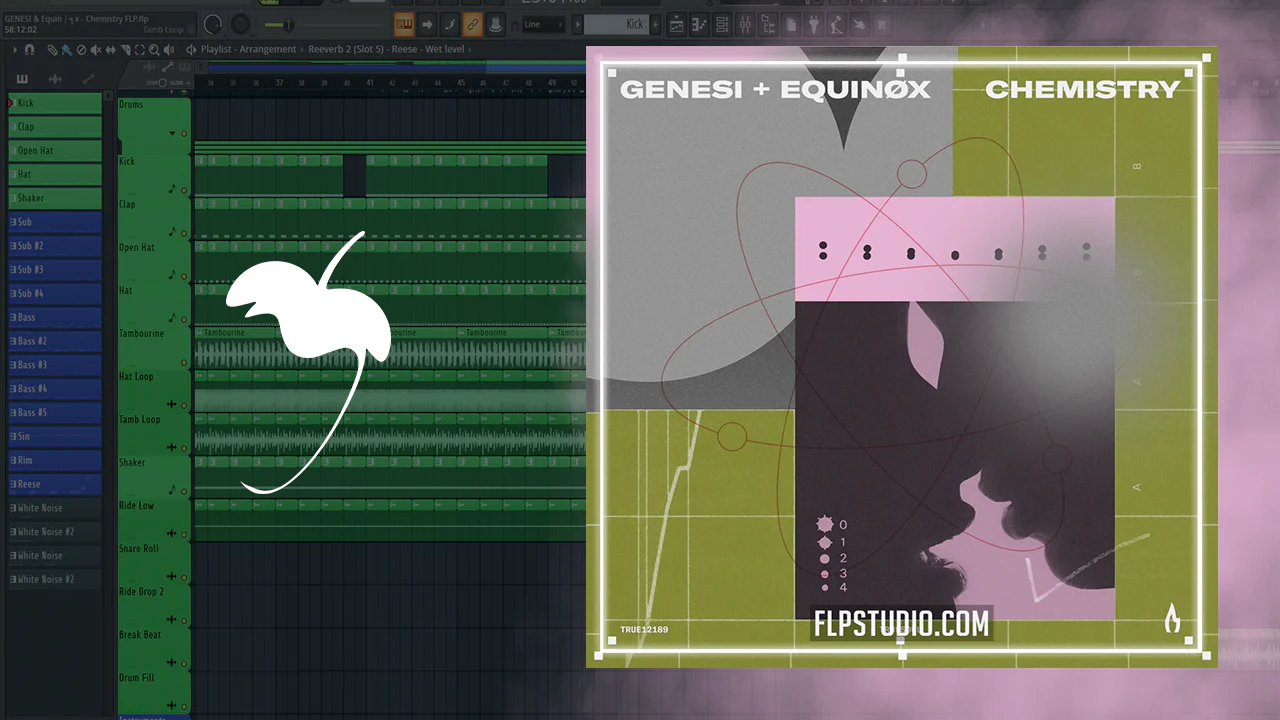
Task: Select the Playback tool in playlist toolbar
Action: (168, 49)
